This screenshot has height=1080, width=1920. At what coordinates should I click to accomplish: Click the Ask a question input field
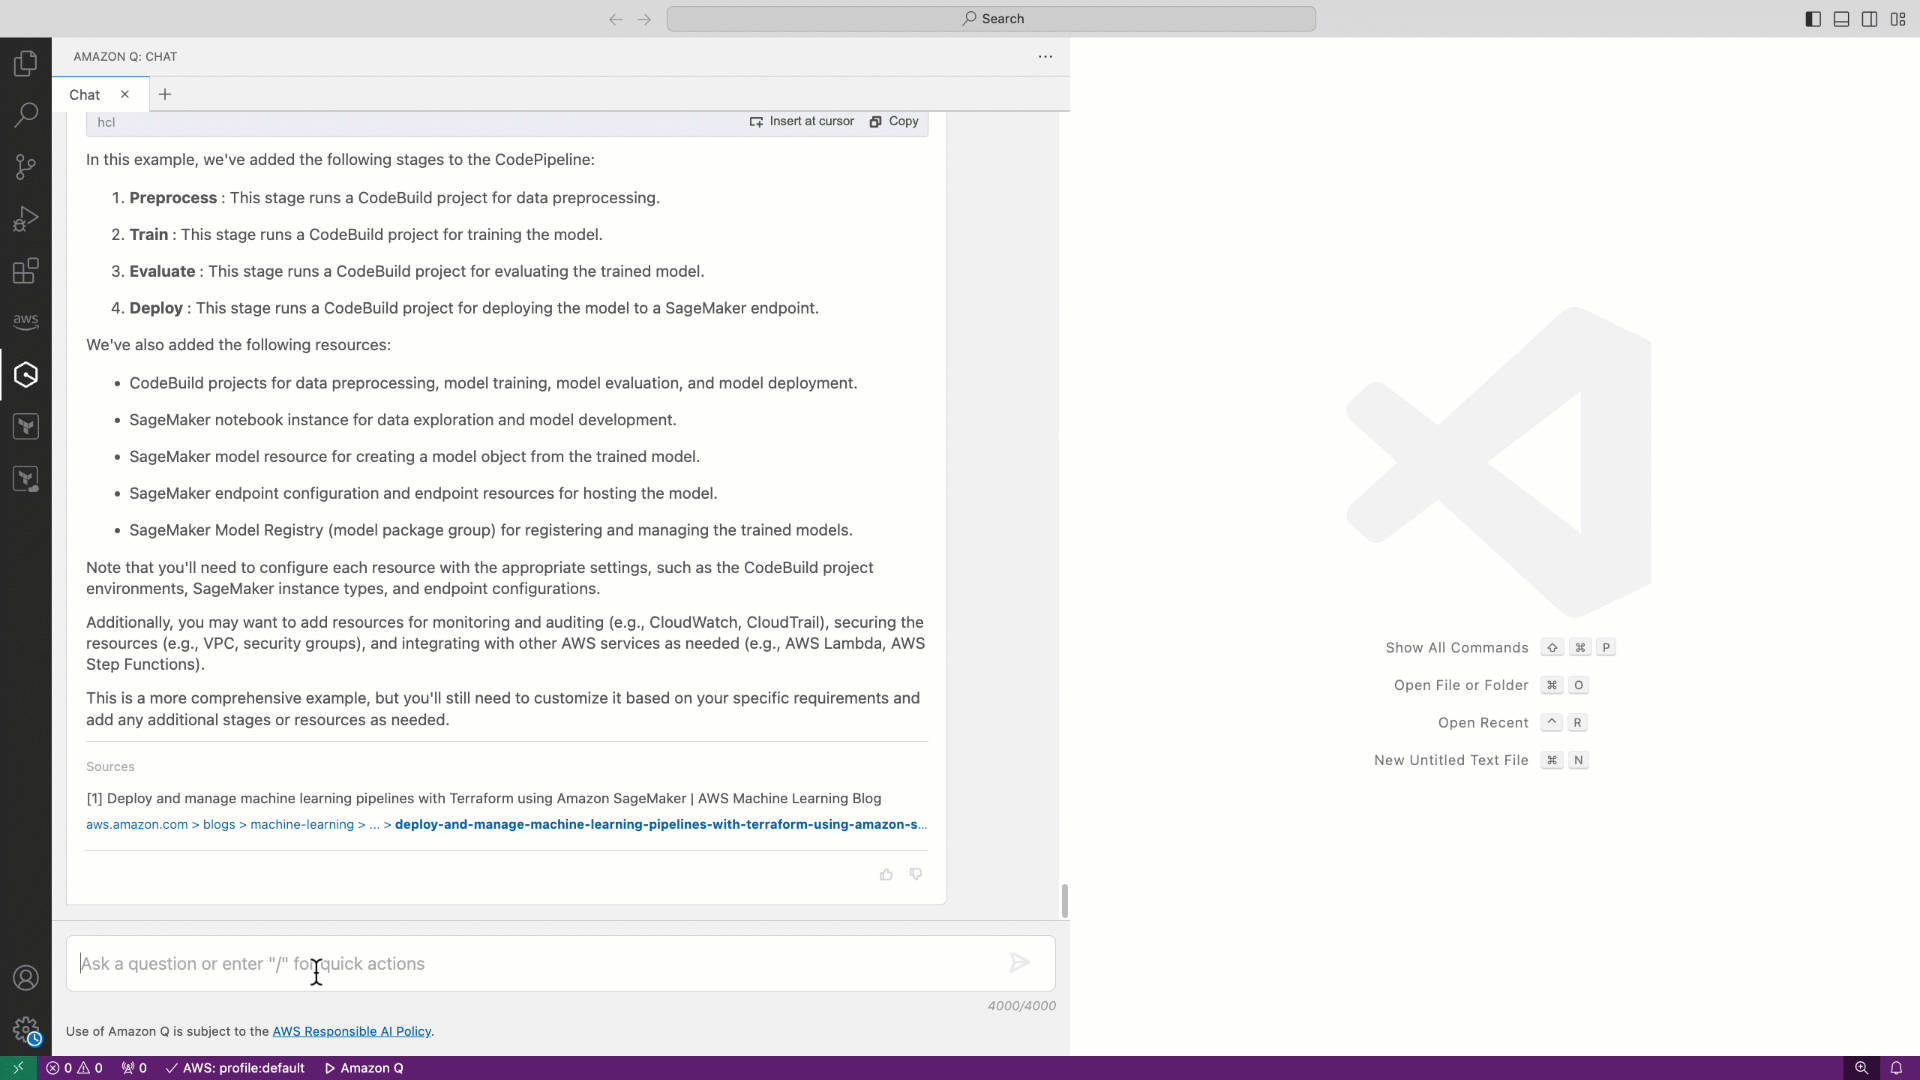tap(540, 964)
